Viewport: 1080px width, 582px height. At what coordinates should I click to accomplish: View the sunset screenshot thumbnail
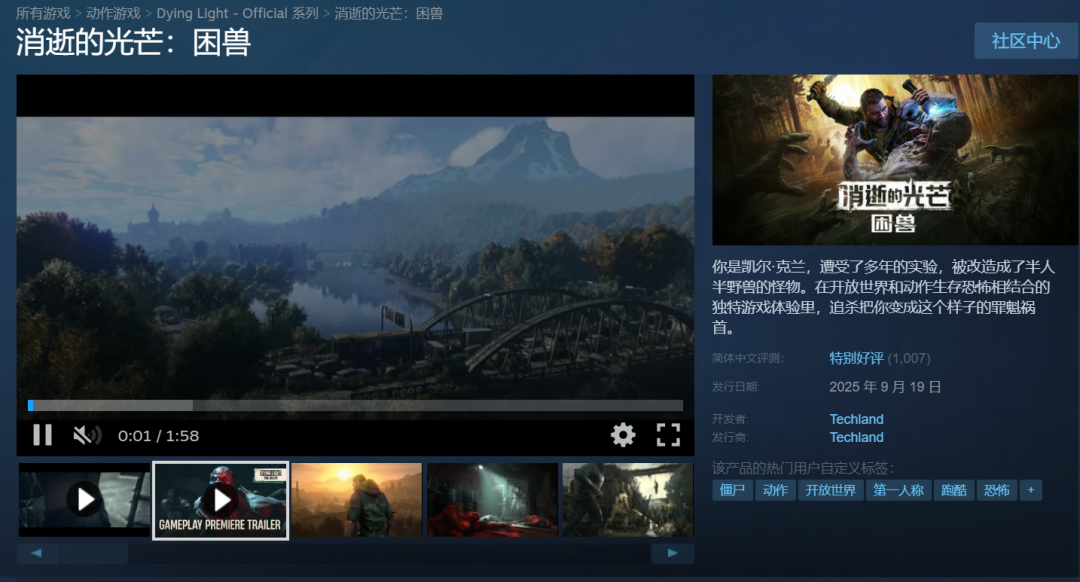click(x=357, y=500)
